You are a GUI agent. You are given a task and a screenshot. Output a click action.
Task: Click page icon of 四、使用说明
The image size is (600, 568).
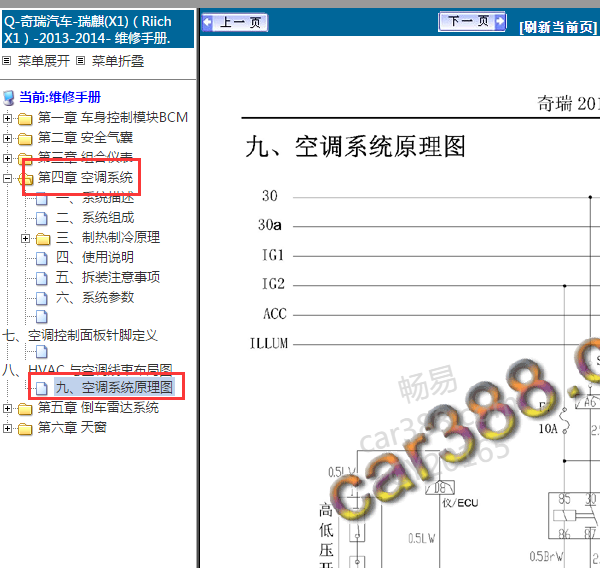click(x=42, y=258)
